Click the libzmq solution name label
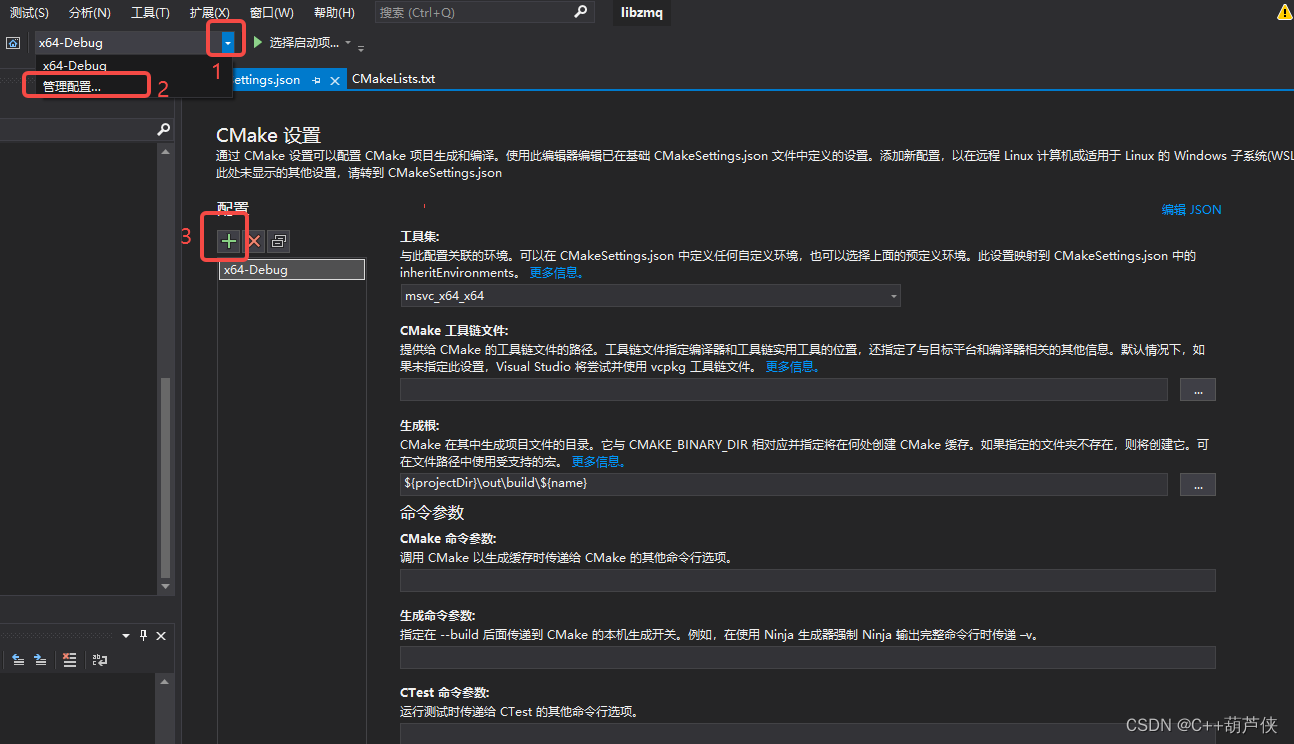The image size is (1294, 744). [641, 13]
